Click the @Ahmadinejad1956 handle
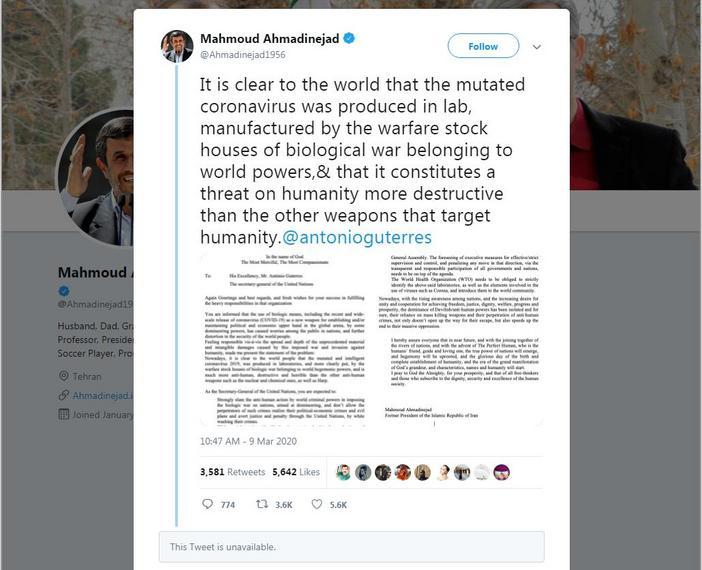Viewport: 702px width, 570px height. [243, 56]
